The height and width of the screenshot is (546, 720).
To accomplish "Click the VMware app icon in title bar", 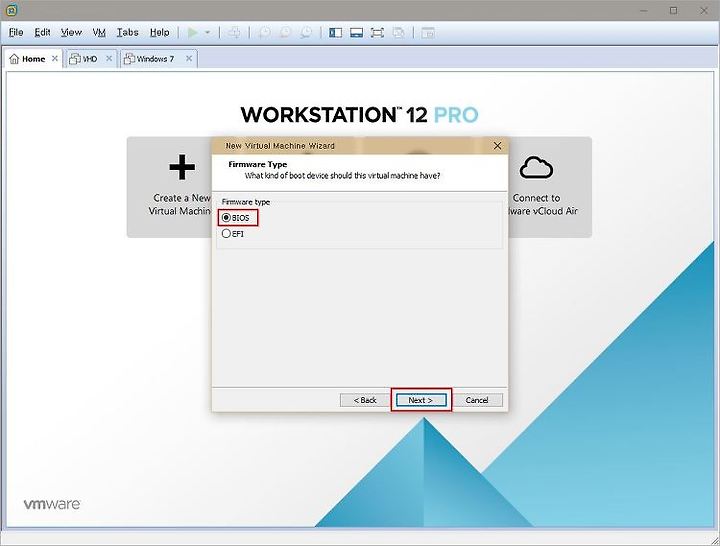I will 12,10.
